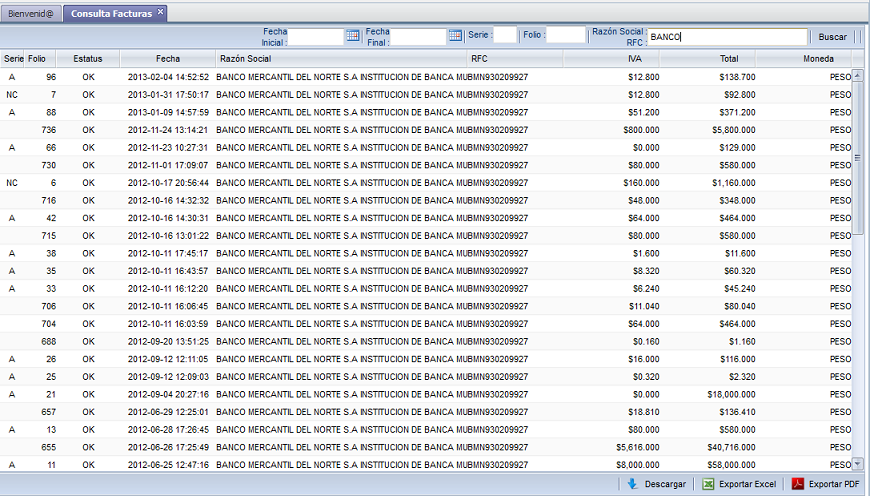Click the Descargar download arrow icon

point(632,484)
